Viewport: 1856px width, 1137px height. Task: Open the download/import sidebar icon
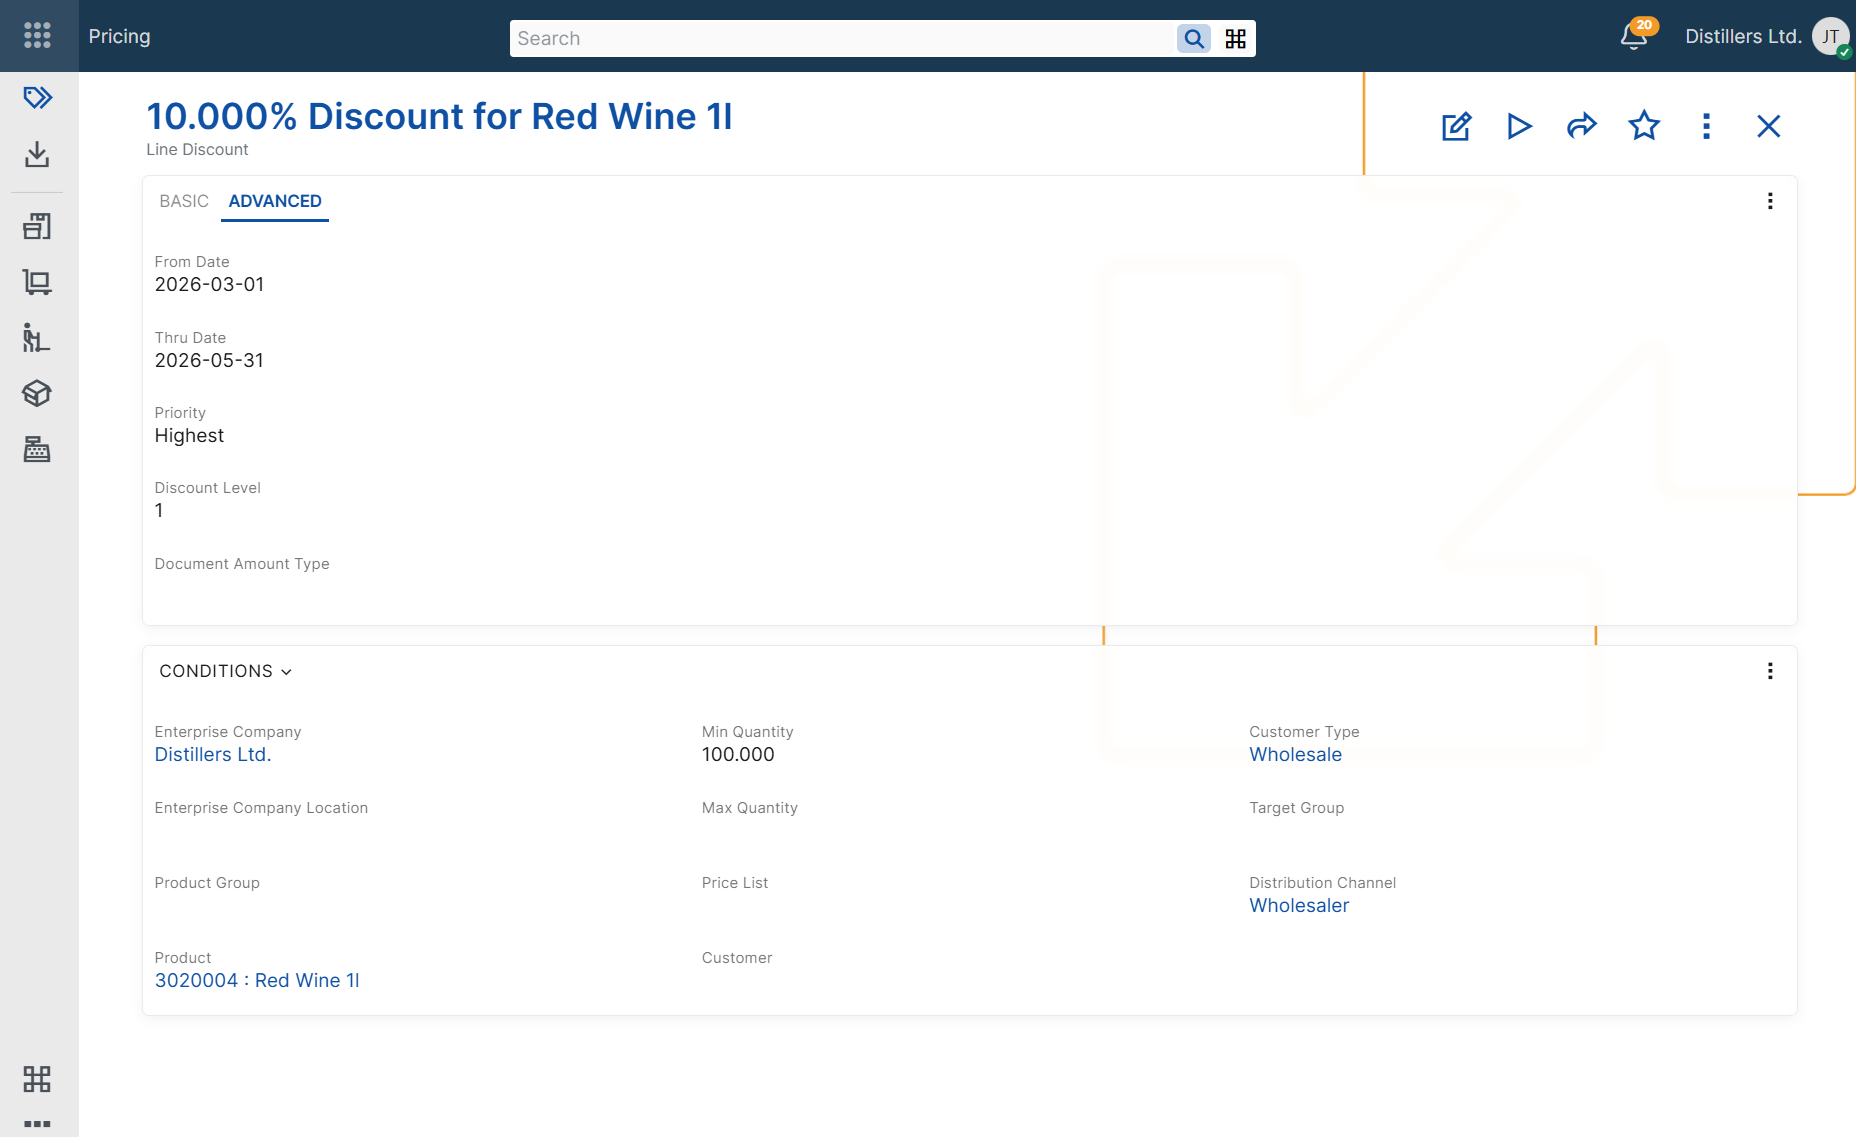click(x=37, y=154)
